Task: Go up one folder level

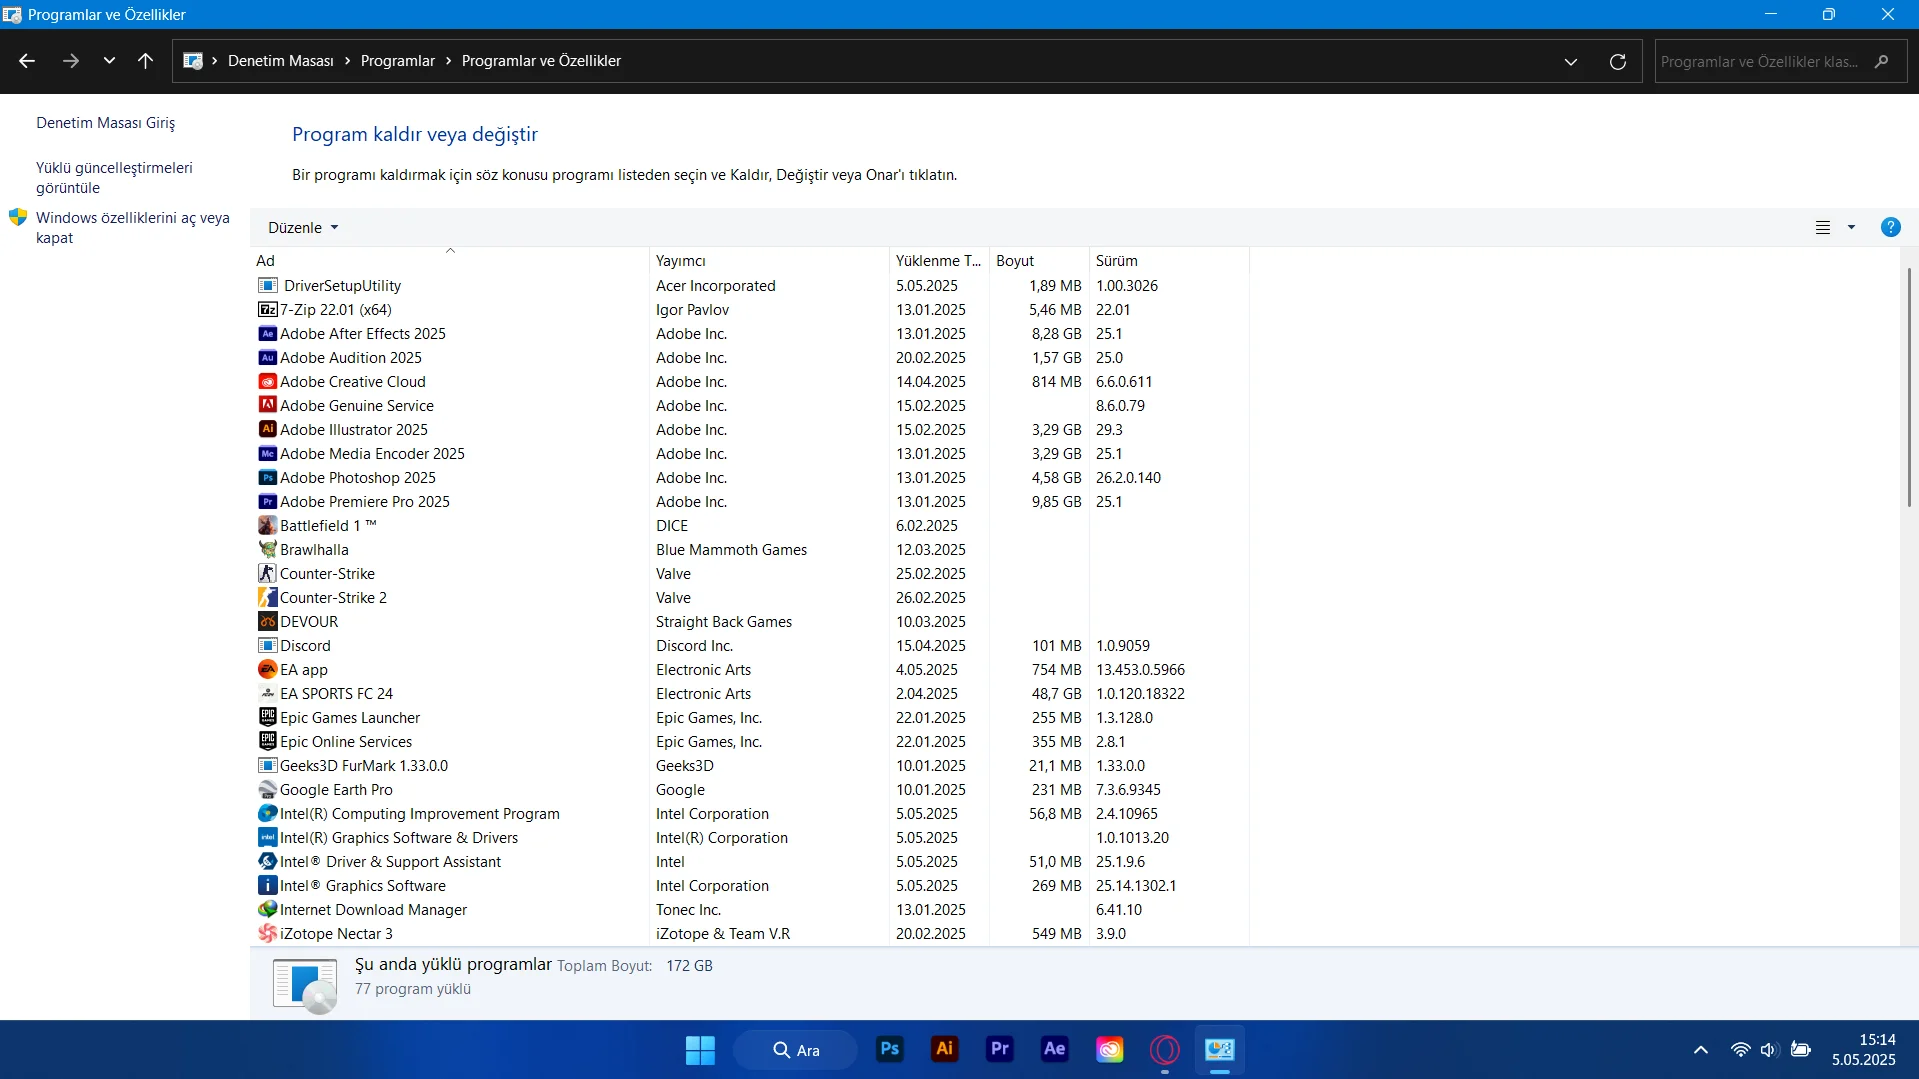Action: (145, 61)
